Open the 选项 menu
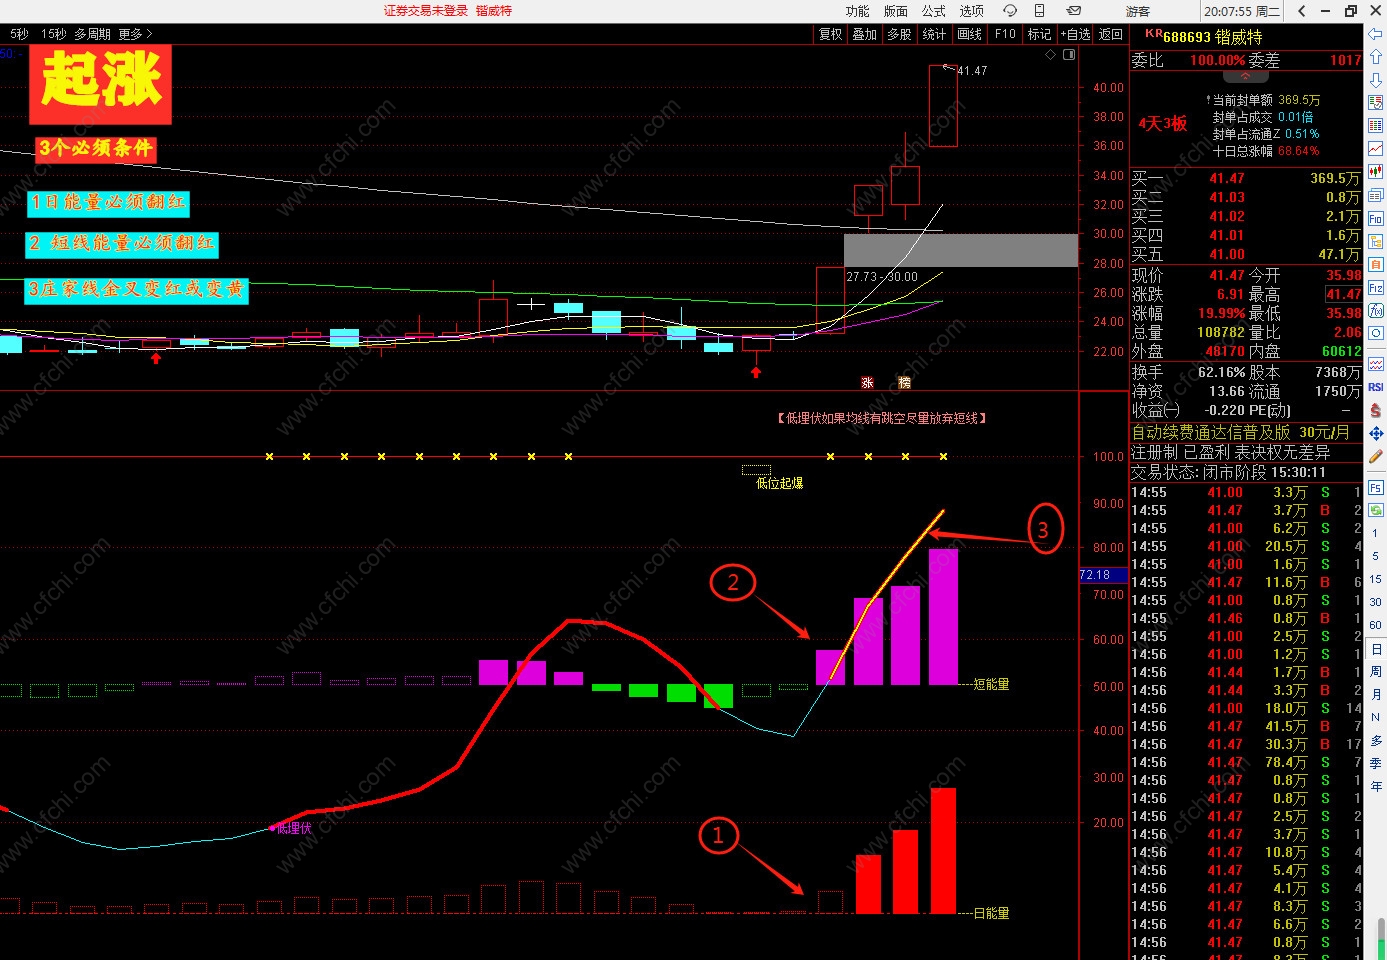 (971, 11)
